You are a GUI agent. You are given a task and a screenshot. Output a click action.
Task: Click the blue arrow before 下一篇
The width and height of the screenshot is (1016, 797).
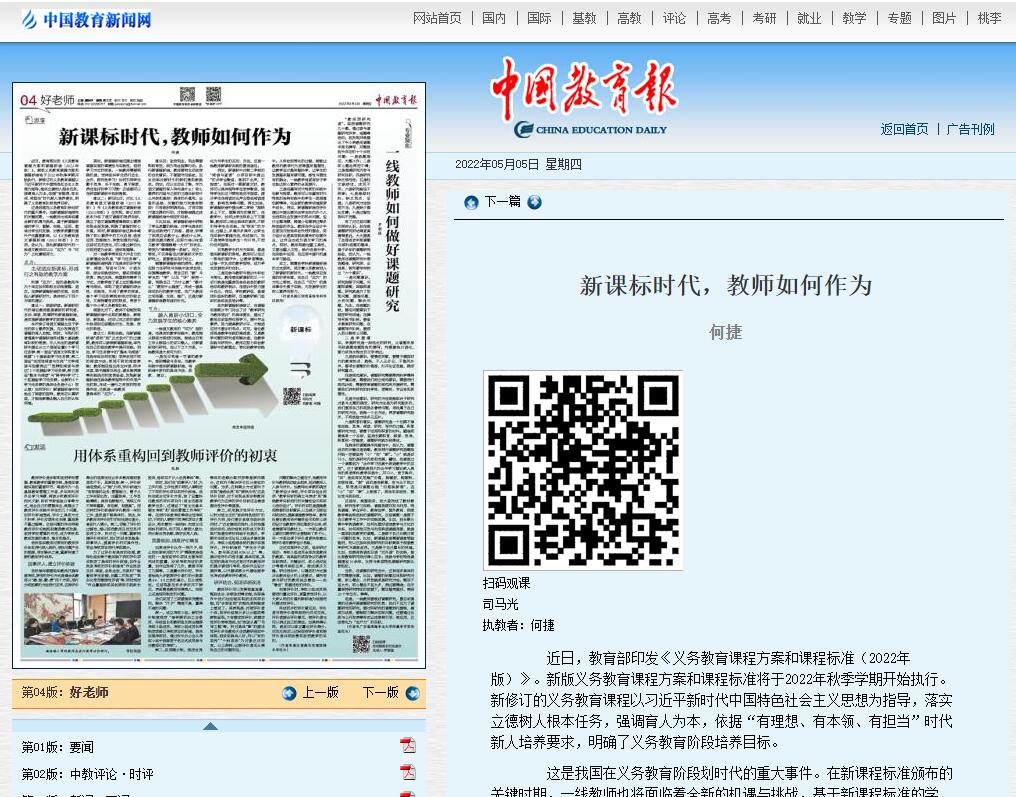(x=471, y=202)
